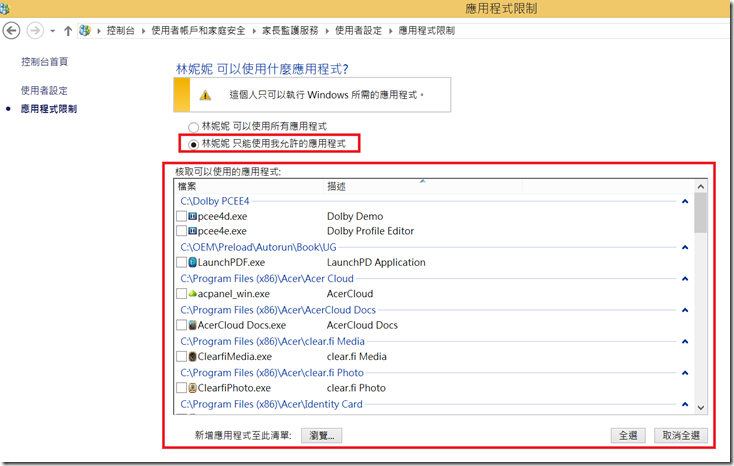The image size is (734, 466).
Task: Go to 控制台首頁 in left sidebar
Action: coord(44,62)
